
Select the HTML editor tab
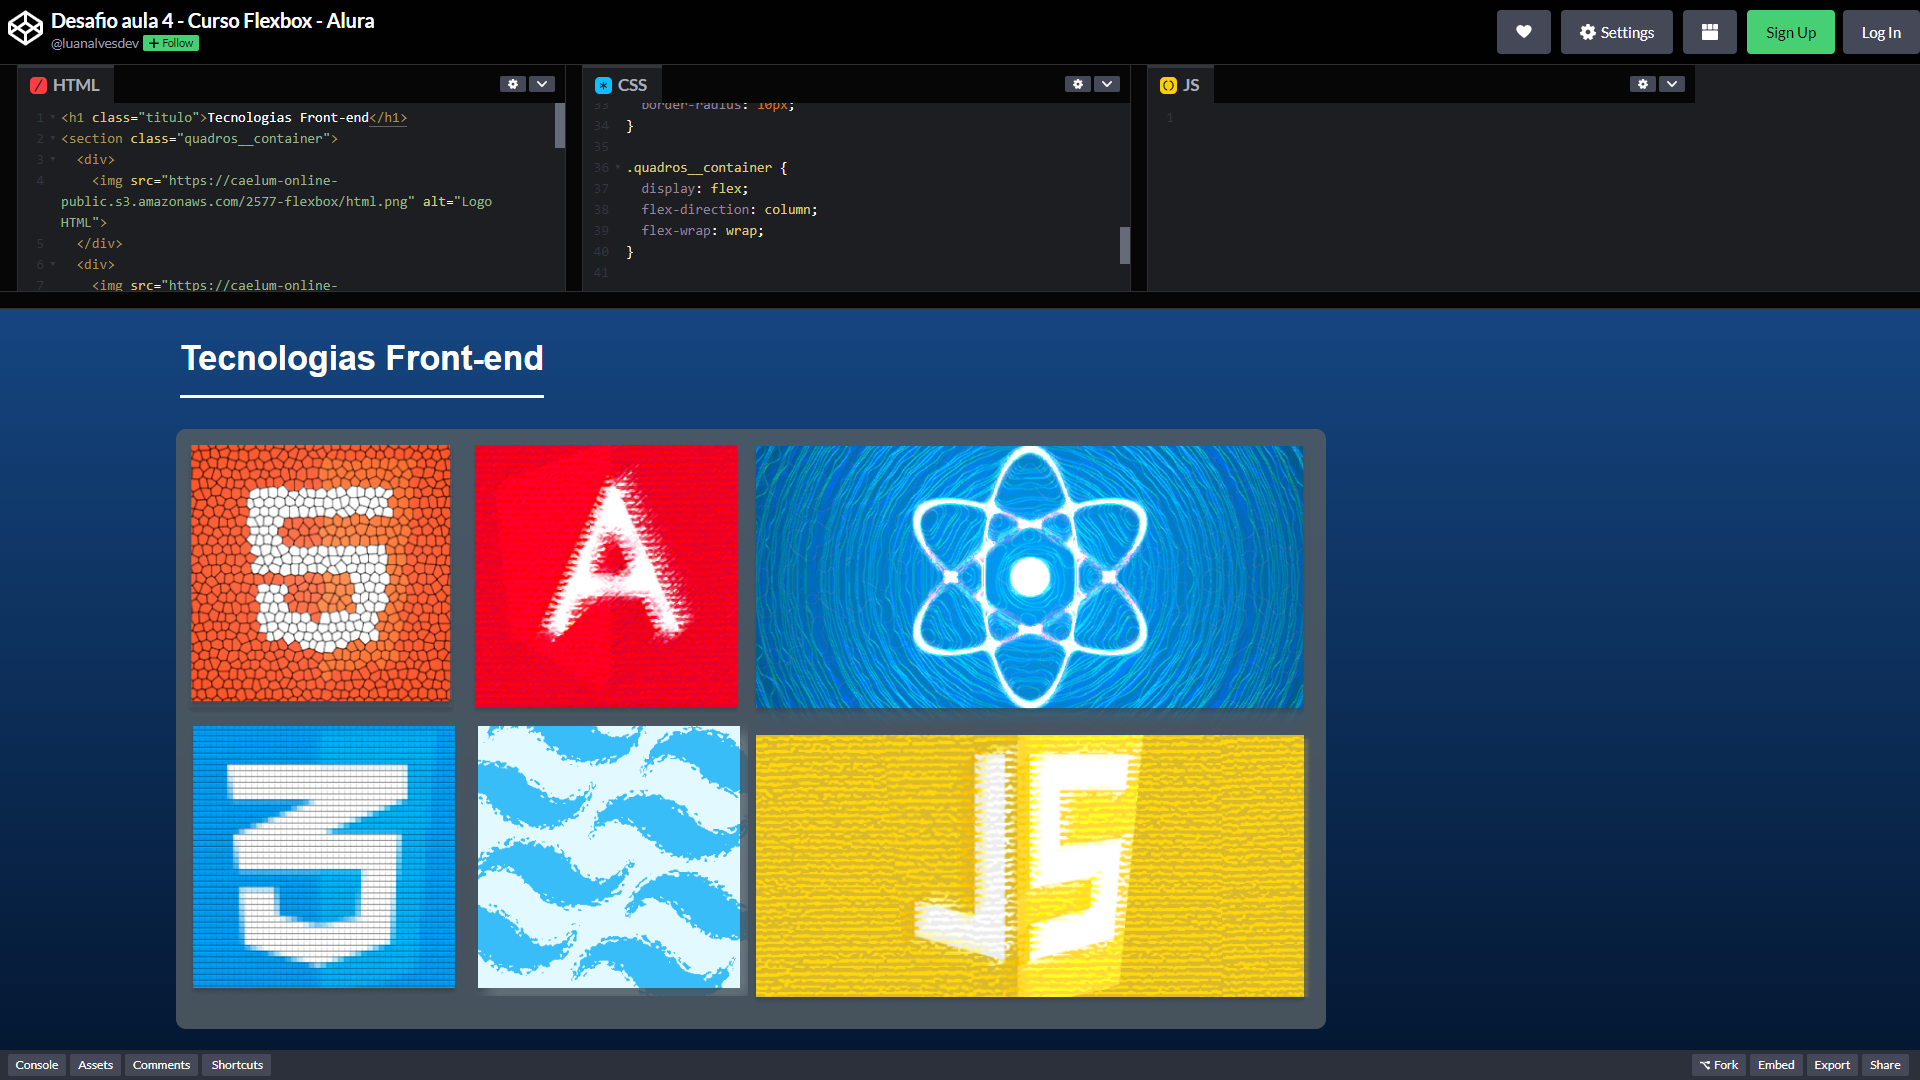point(65,85)
